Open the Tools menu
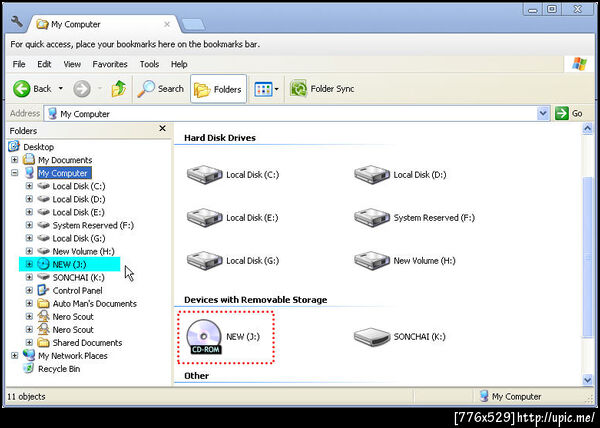This screenshot has width=600, height=428. pos(149,64)
